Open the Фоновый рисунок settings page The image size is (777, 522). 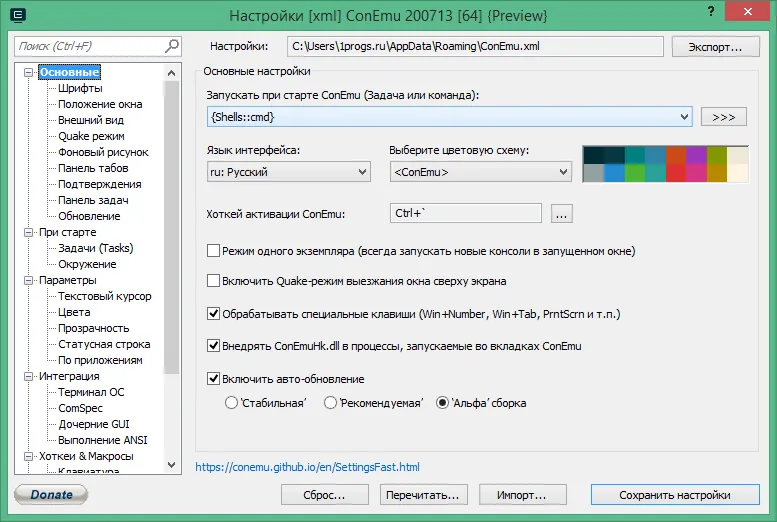pyautogui.click(x=103, y=152)
